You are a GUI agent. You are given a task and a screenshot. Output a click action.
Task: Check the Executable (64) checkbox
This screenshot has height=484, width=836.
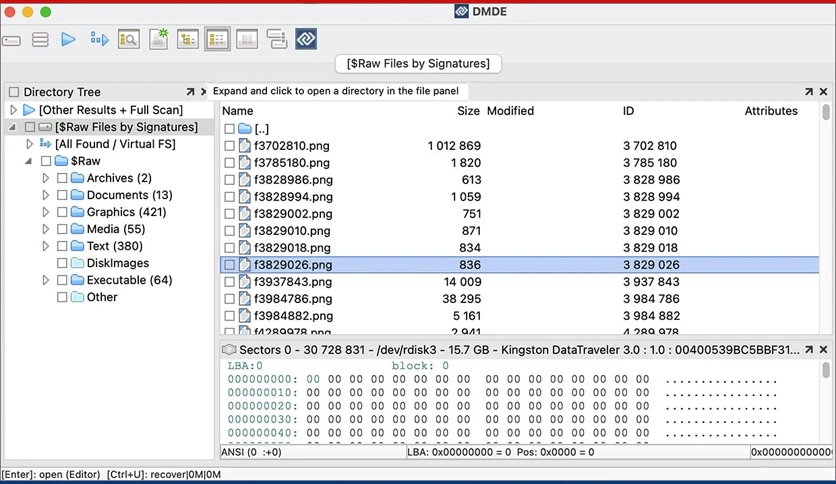pyautogui.click(x=62, y=280)
